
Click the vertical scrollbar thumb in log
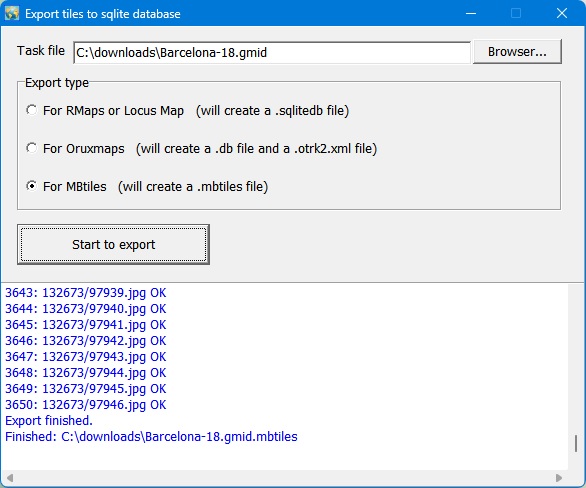point(576,443)
